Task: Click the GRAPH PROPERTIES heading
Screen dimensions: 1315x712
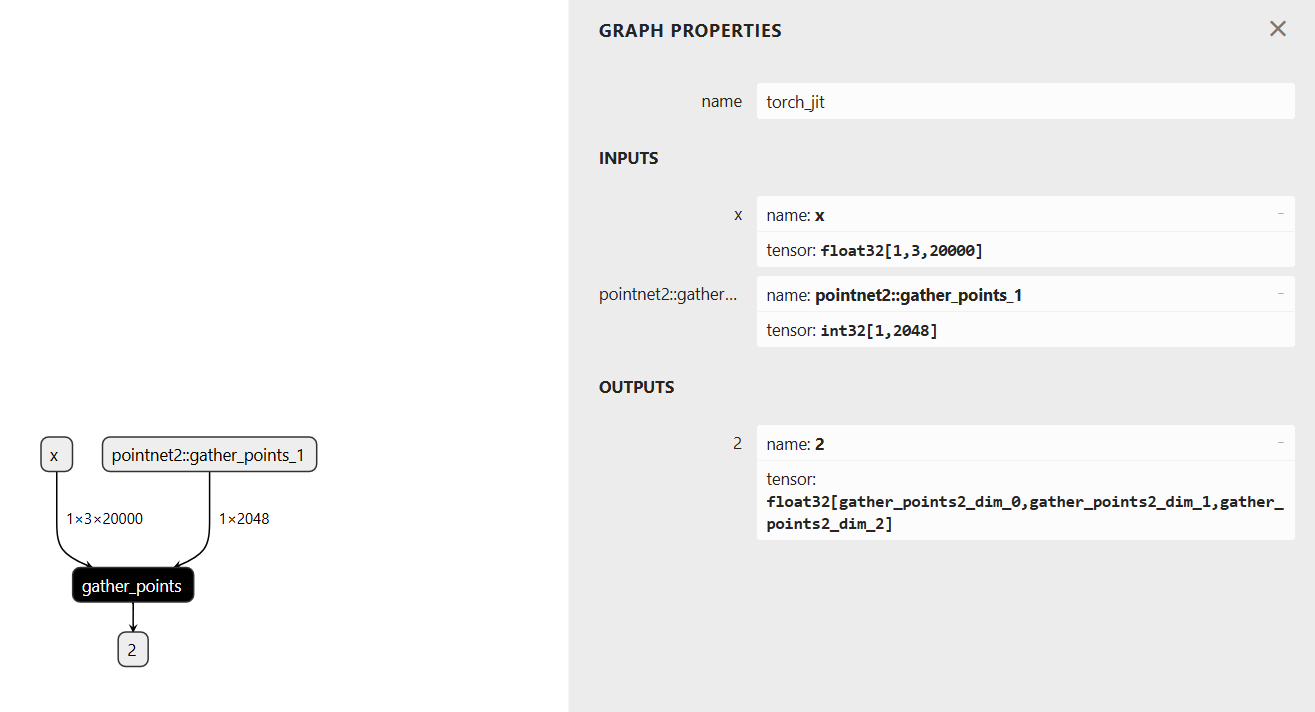Action: point(690,31)
